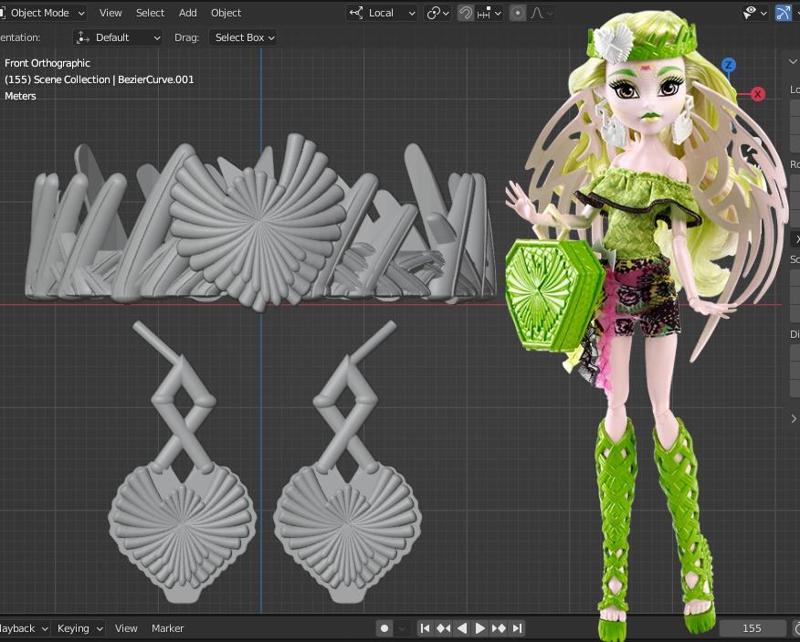Click the proportional falloff curve icon
The height and width of the screenshot is (642, 800).
coord(537,13)
